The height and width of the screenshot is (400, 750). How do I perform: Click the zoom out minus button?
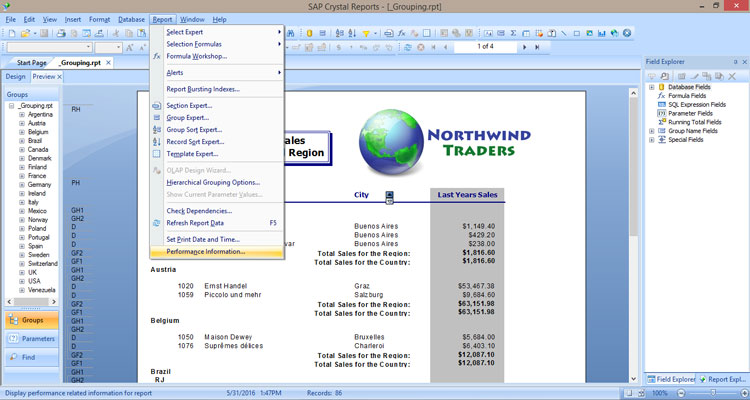681,393
